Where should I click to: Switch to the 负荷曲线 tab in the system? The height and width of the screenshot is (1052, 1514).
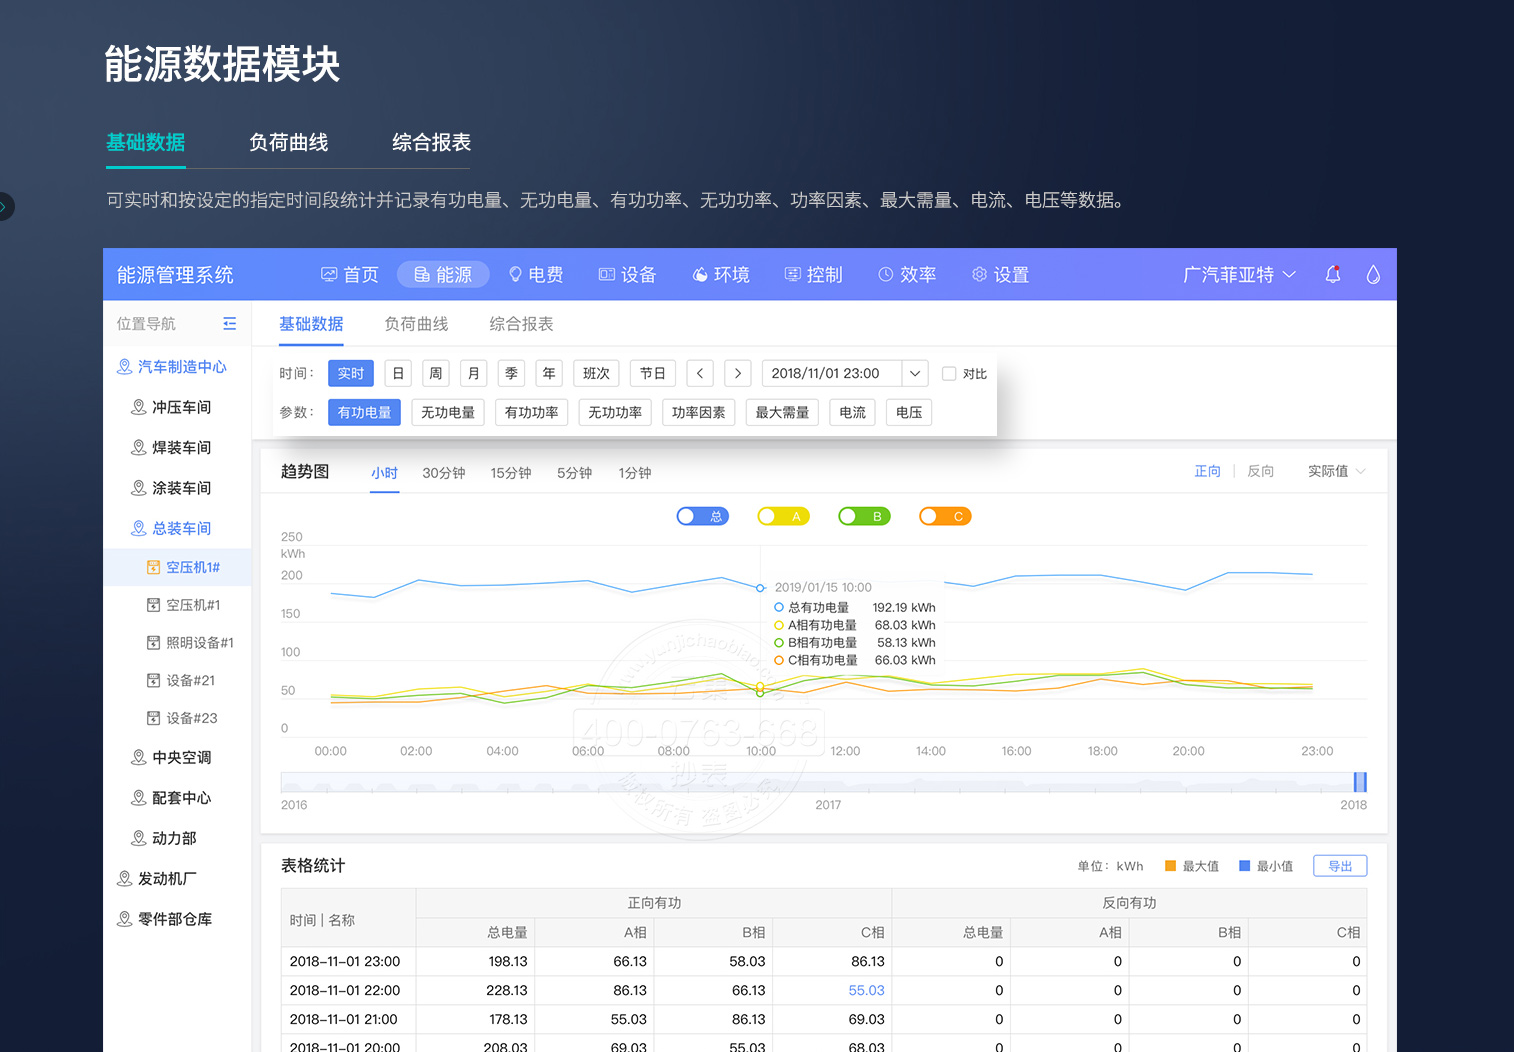[x=416, y=324]
